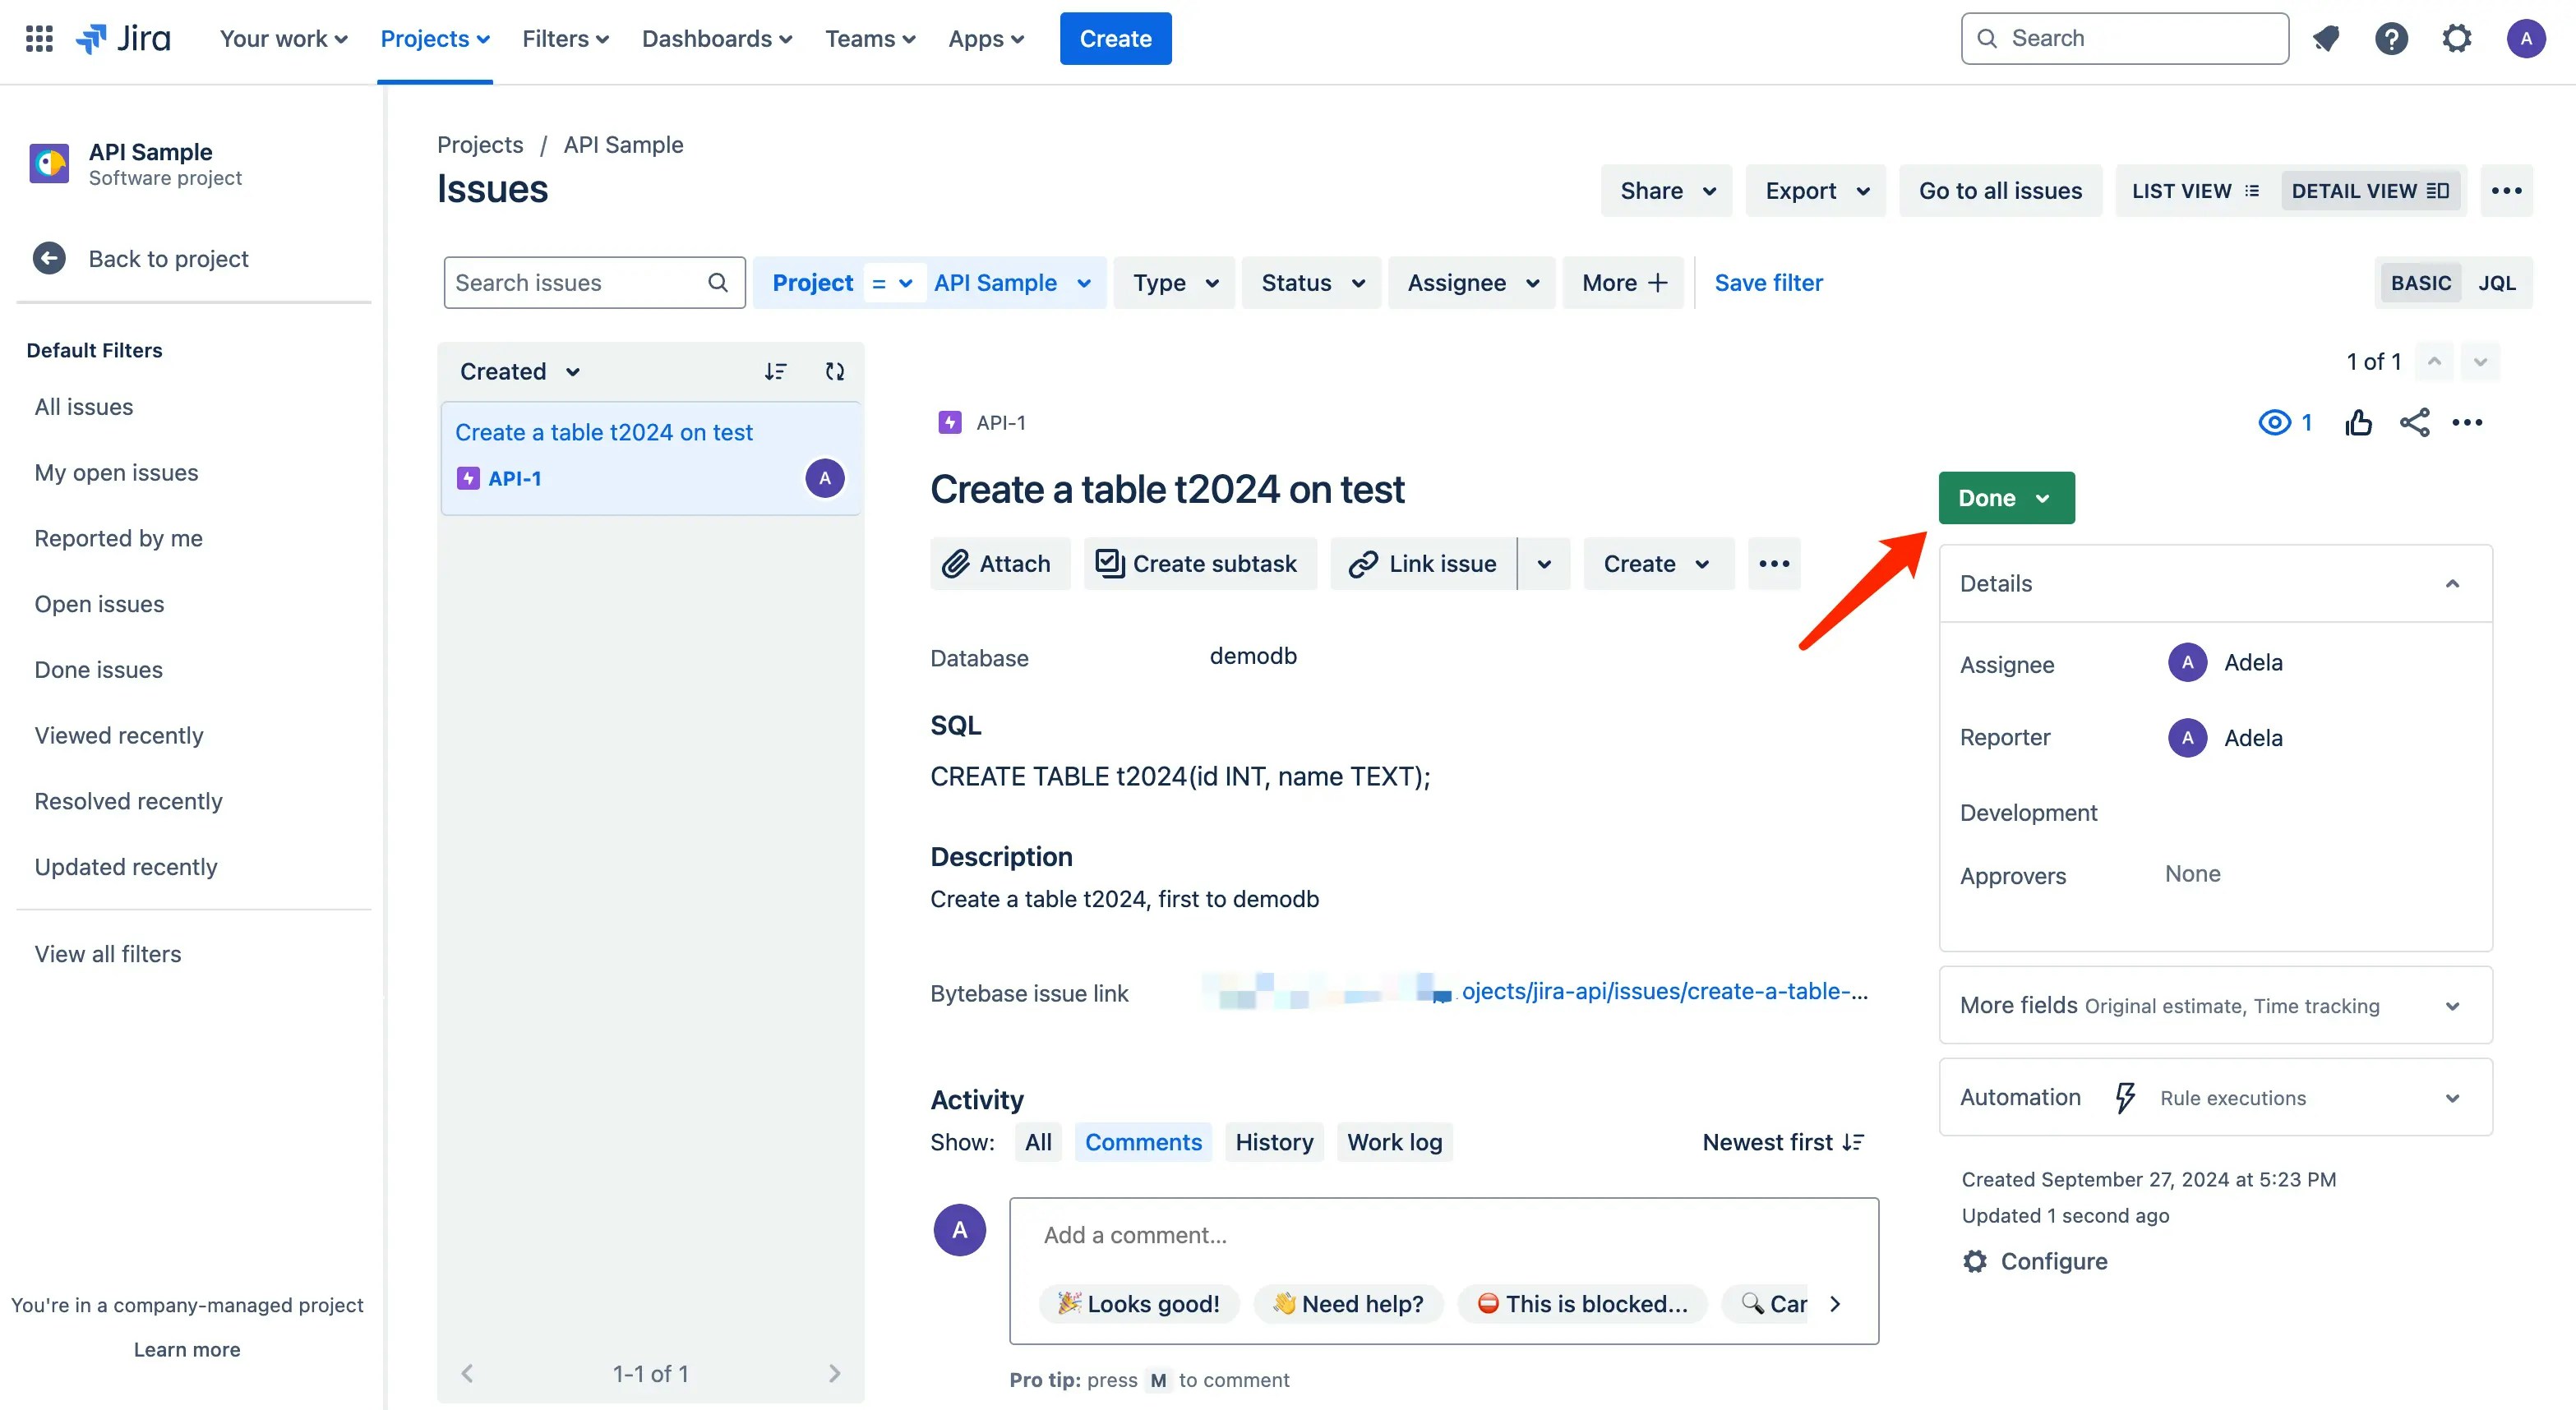2576x1410 pixels.
Task: Vote for the issue with the thumbs up
Action: [2358, 422]
